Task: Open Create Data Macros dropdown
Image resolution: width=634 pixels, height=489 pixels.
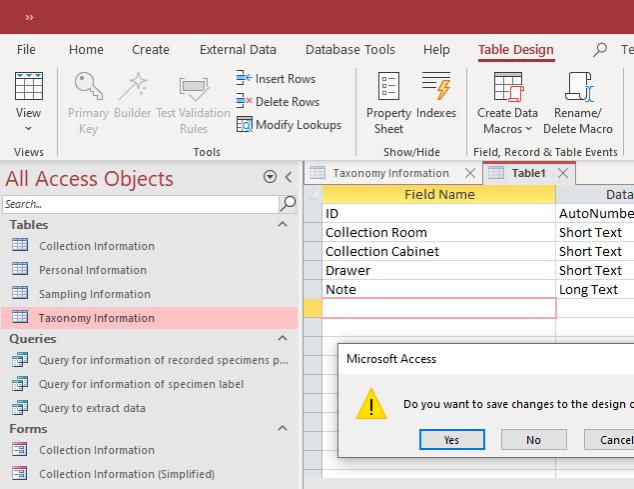Action: tap(507, 104)
